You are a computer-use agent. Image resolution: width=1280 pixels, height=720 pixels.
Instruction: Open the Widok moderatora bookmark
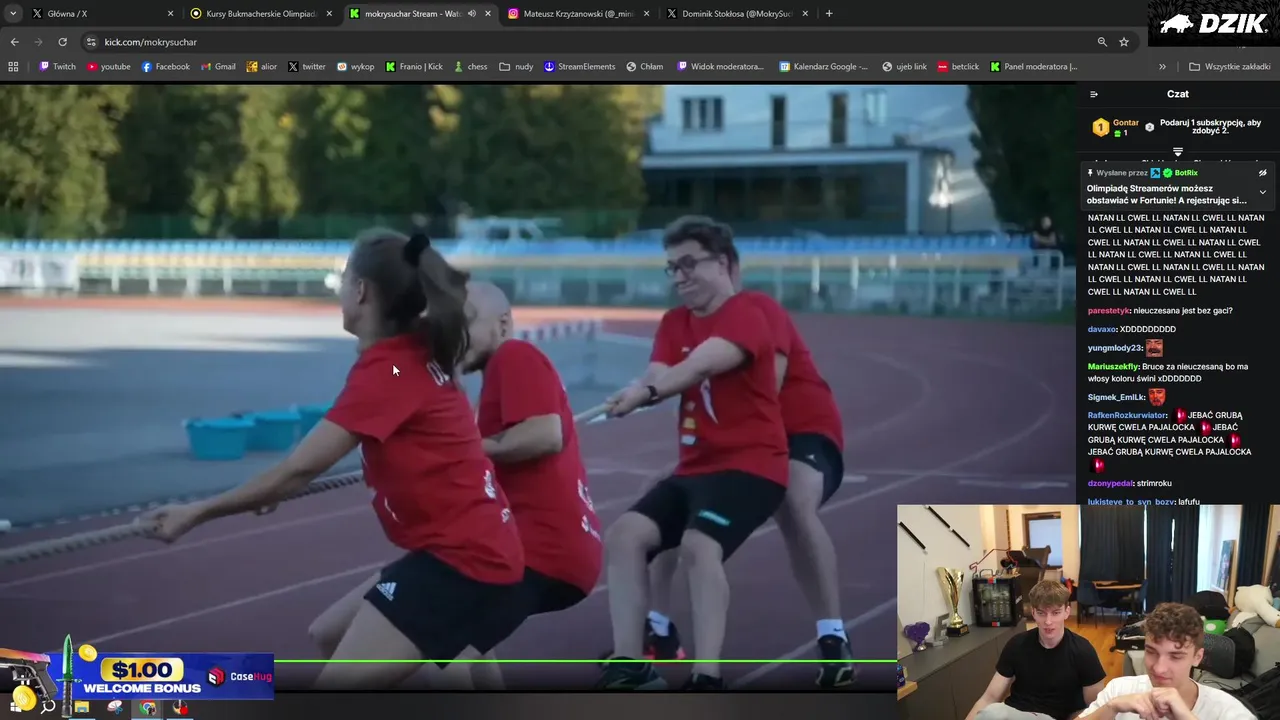tap(720, 67)
